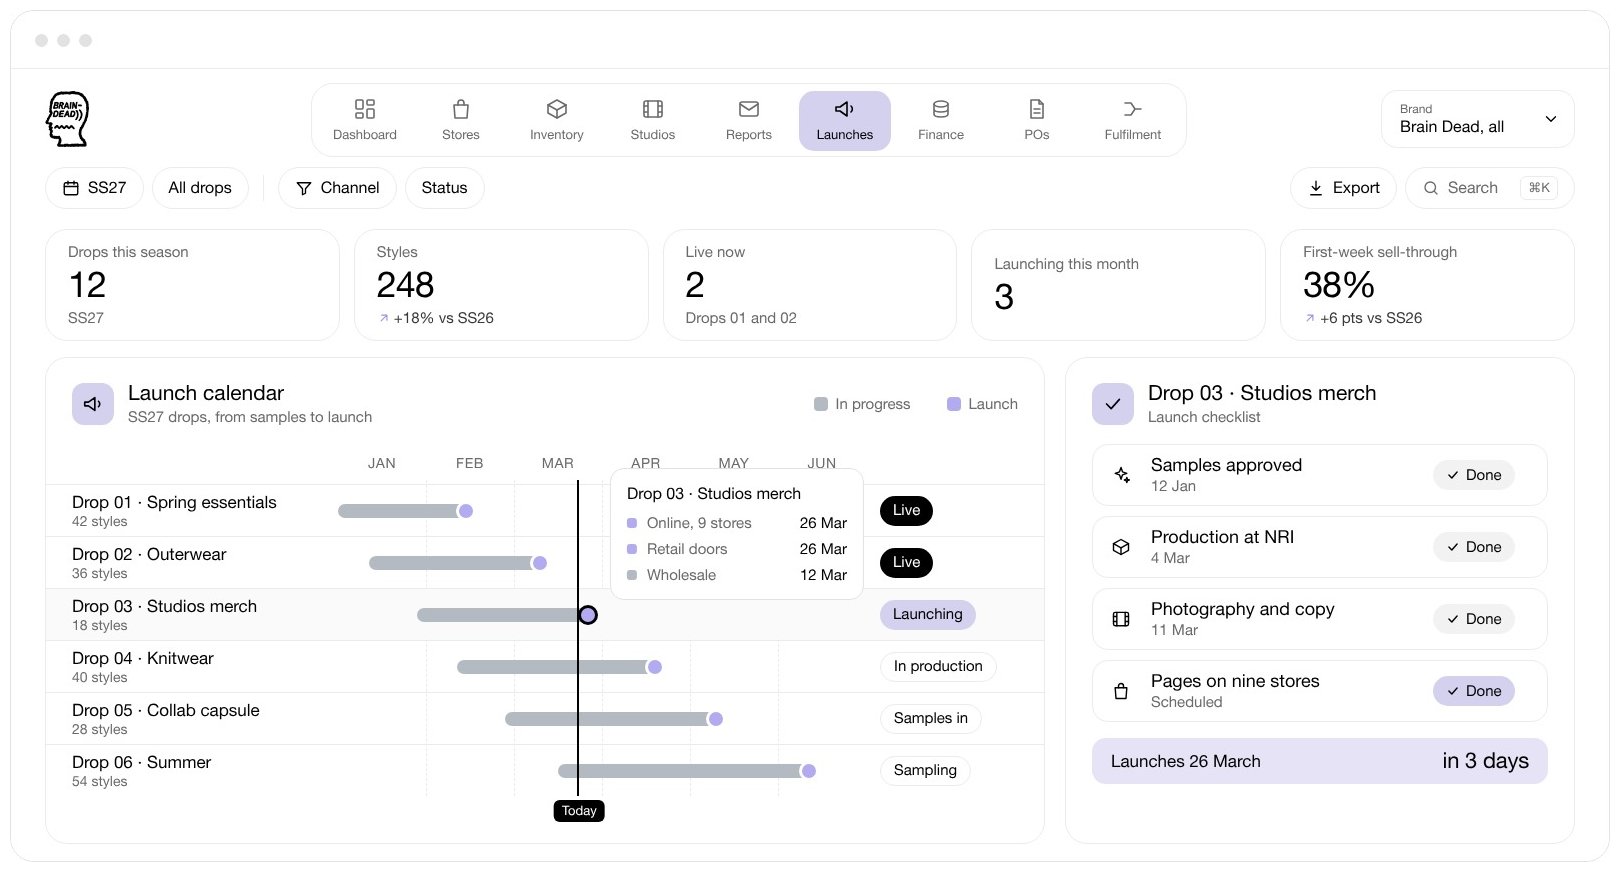The height and width of the screenshot is (872, 1620).
Task: Open the Fulfilment tab
Action: 1133,120
